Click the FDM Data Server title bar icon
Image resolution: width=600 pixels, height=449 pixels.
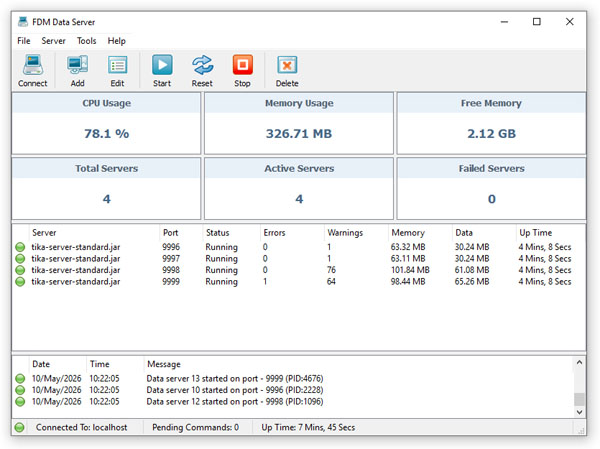tap(23, 21)
